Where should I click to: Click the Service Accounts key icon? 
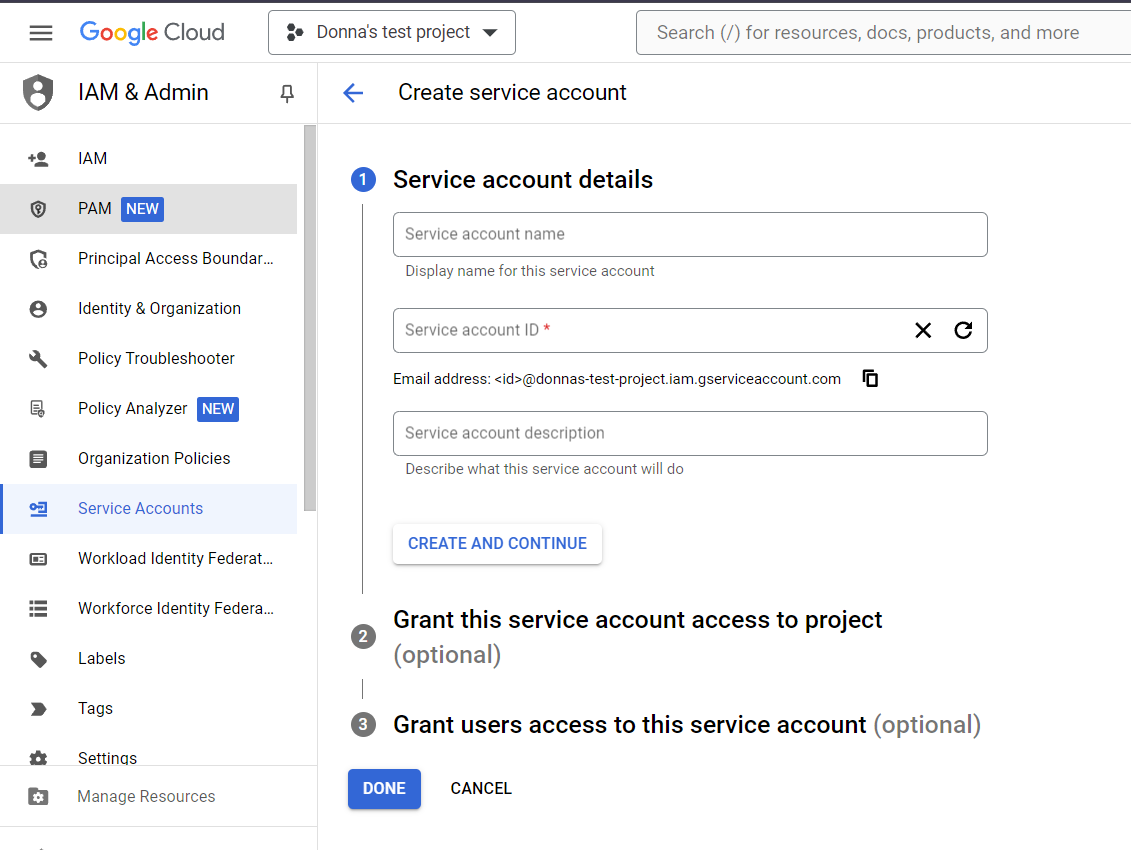(38, 509)
